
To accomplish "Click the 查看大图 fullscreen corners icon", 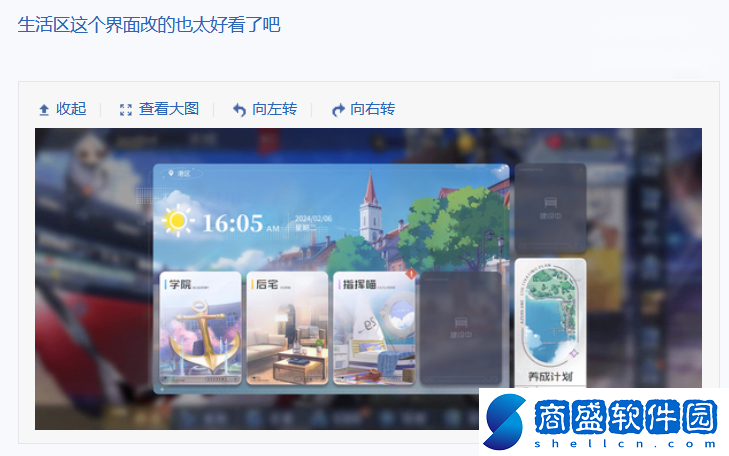I will (126, 110).
